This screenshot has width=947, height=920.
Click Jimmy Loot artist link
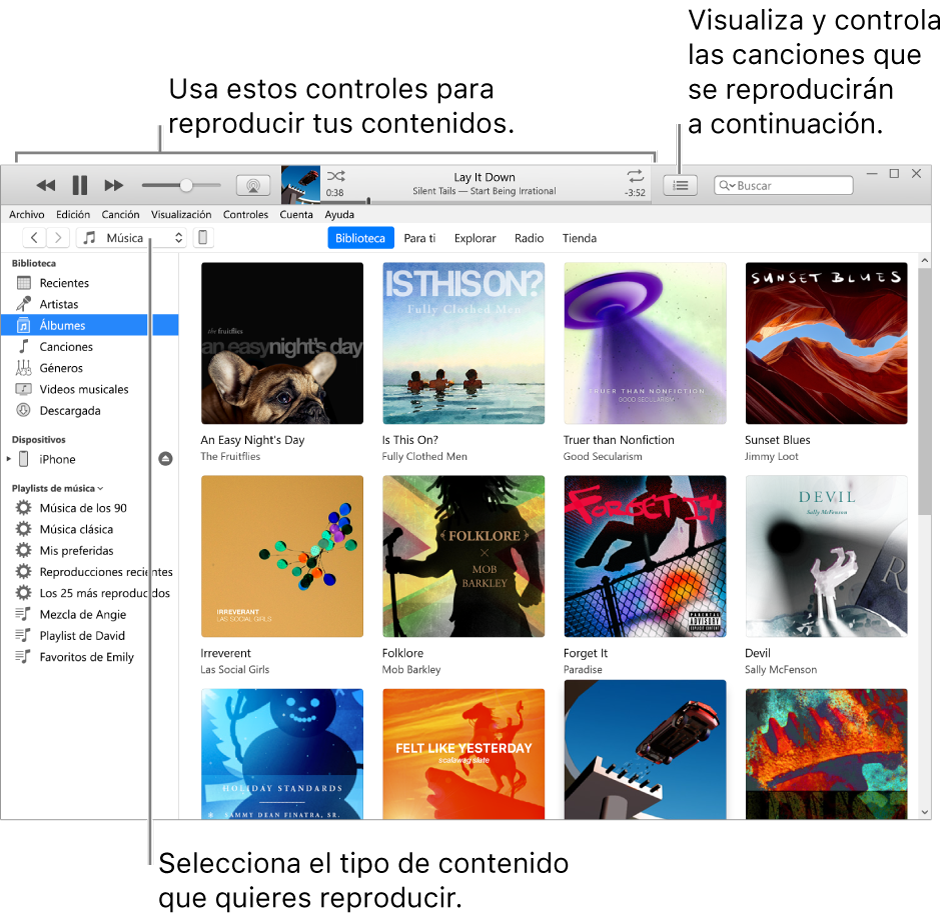[771, 457]
